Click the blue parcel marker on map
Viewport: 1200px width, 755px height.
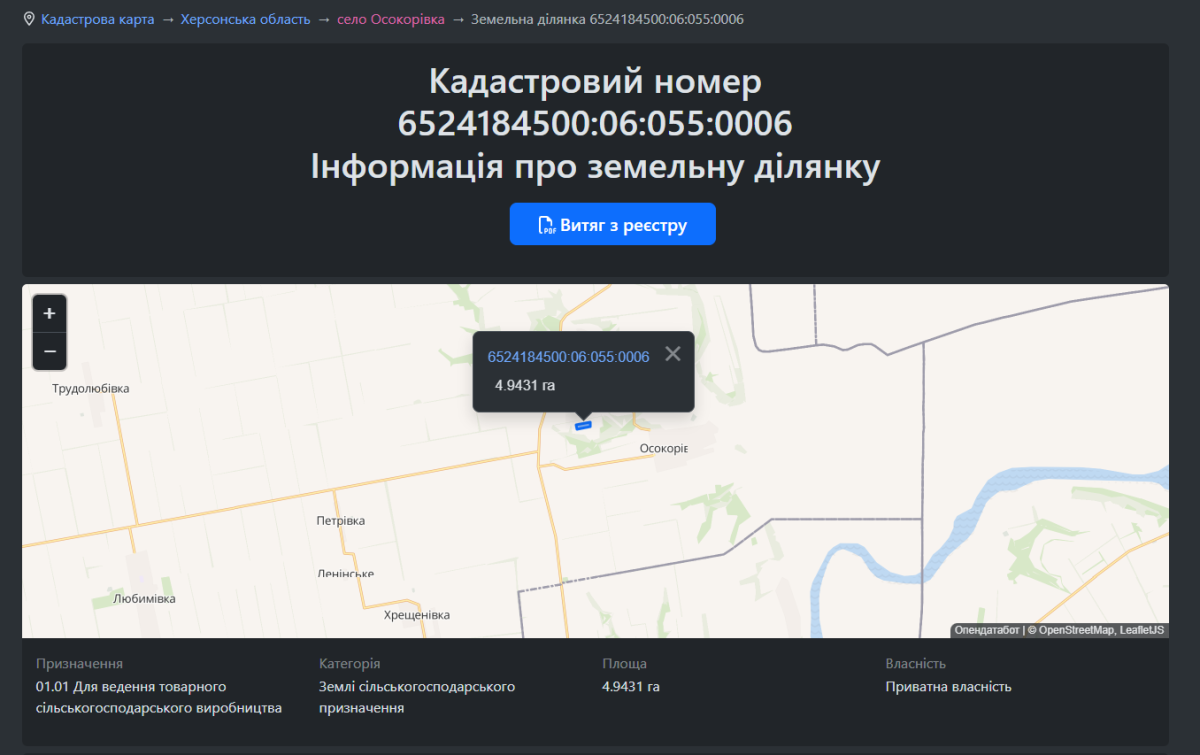tap(583, 425)
